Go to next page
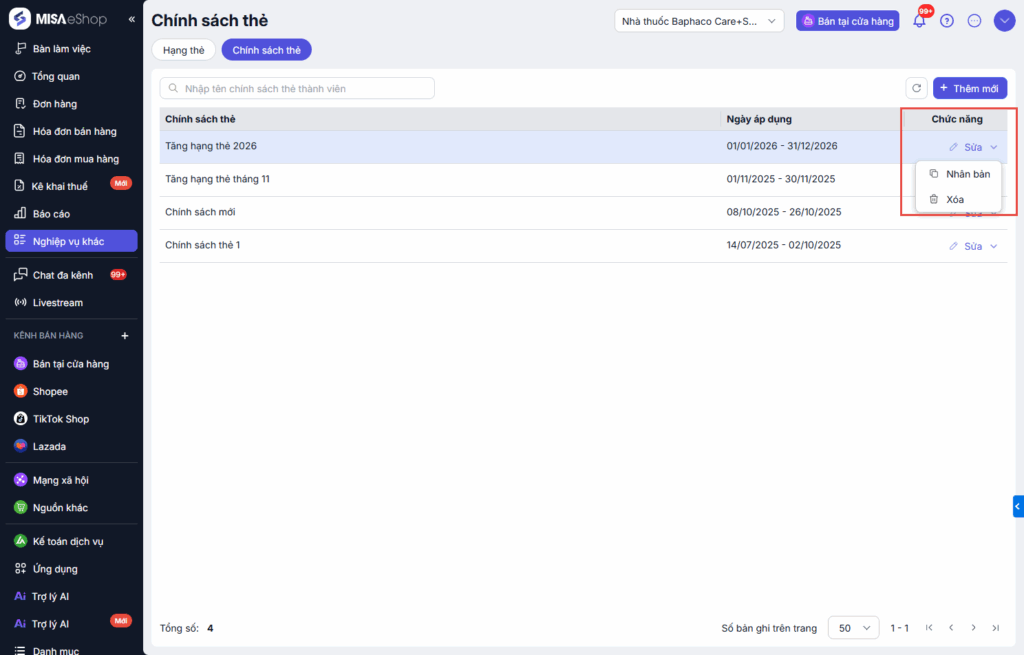 click(x=973, y=628)
